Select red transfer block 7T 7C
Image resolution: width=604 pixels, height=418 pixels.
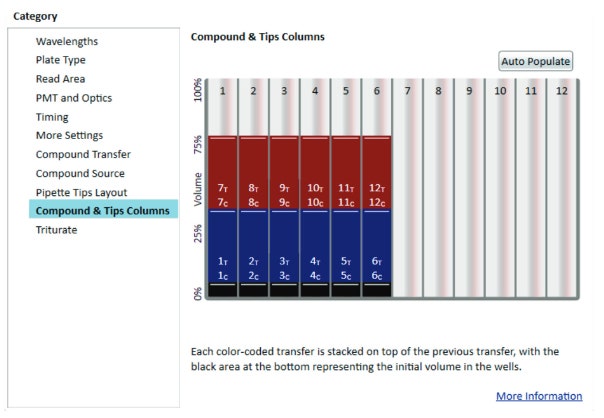pos(223,173)
